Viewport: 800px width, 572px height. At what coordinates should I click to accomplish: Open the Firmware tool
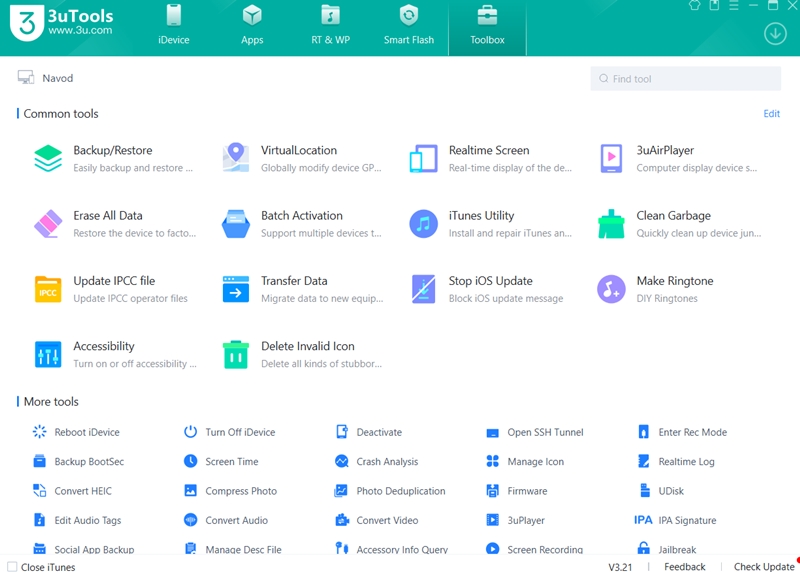[517, 491]
